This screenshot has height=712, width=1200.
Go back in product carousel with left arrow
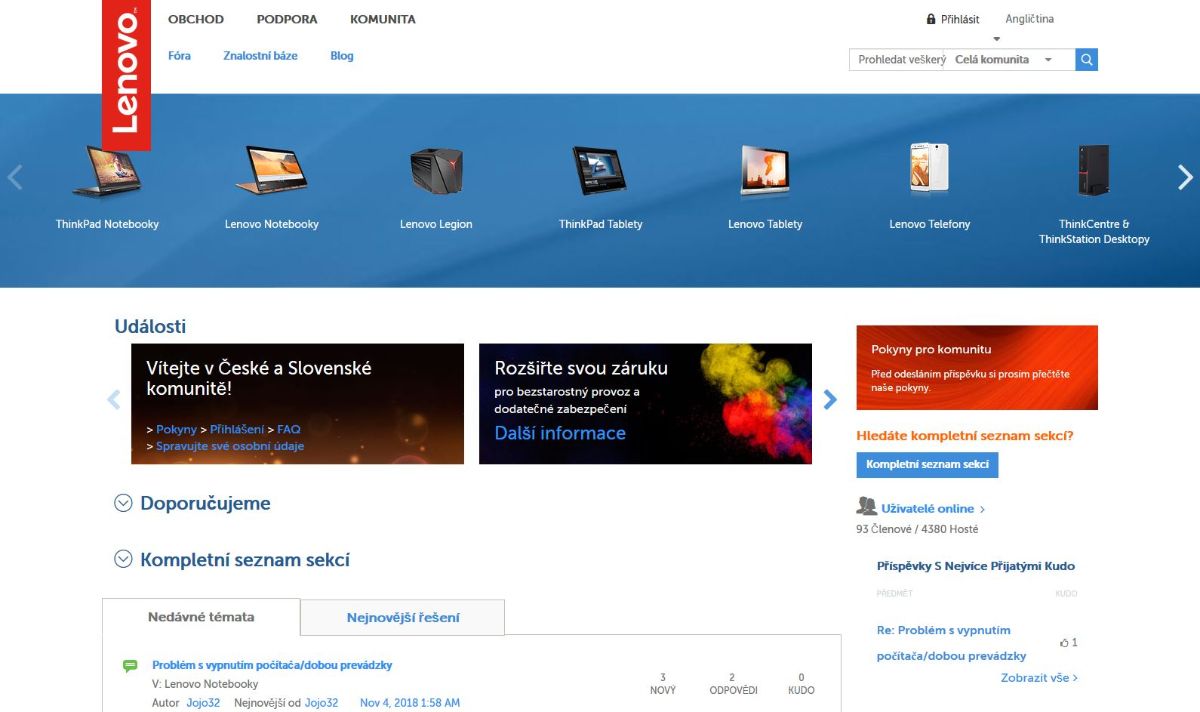click(14, 178)
